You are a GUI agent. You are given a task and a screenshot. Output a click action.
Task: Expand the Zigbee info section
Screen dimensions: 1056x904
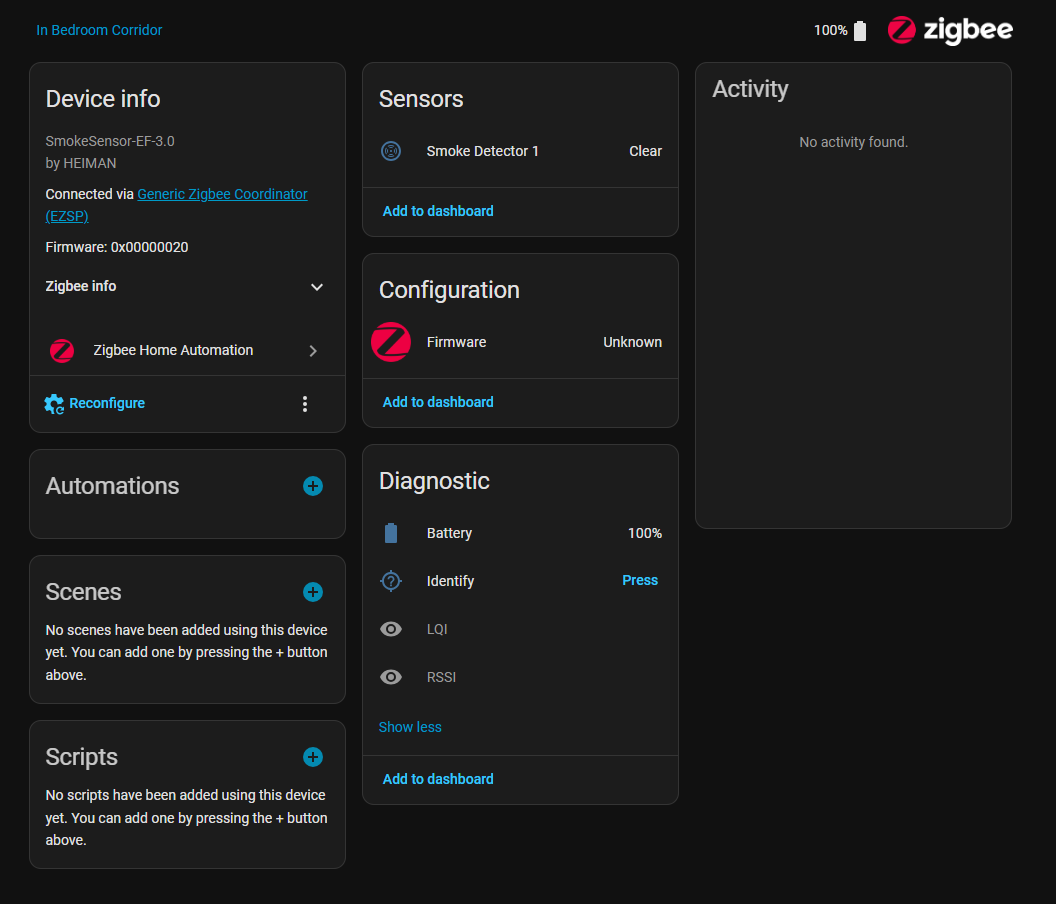(x=317, y=287)
